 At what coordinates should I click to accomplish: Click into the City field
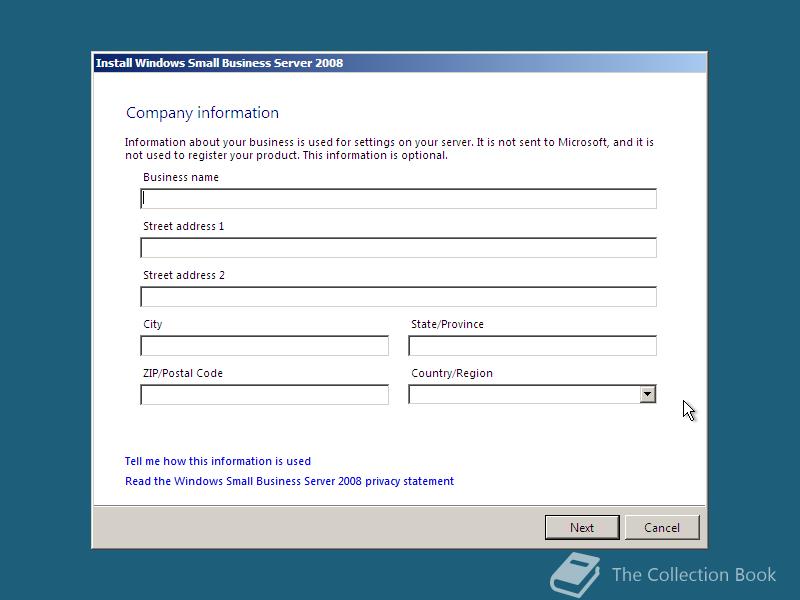(x=264, y=345)
